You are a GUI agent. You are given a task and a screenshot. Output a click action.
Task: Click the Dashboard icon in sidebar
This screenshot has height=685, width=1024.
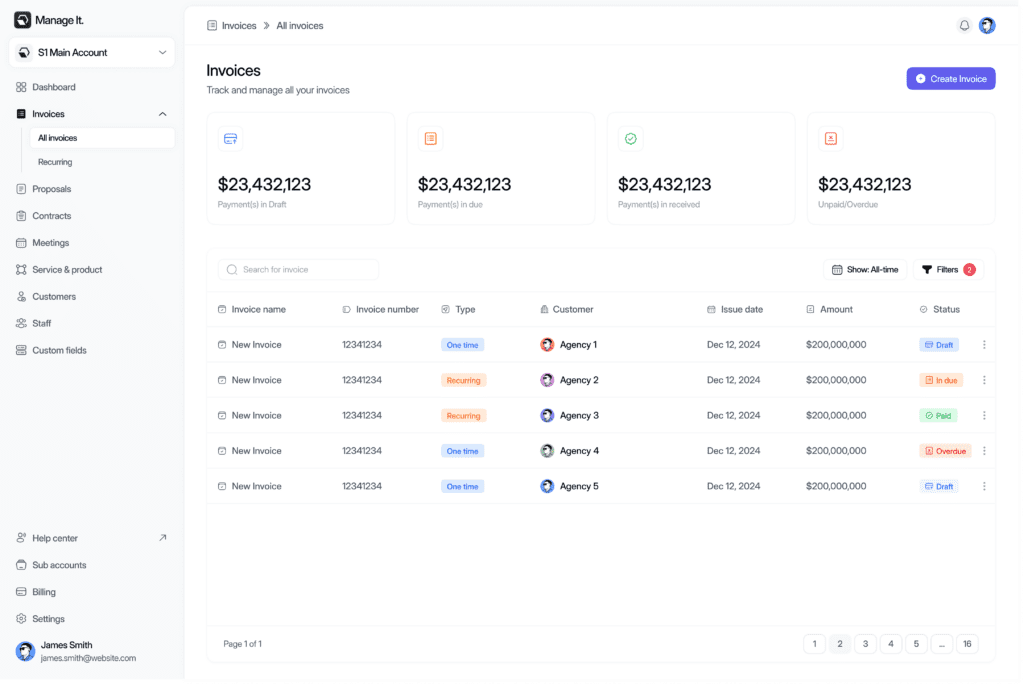22,87
